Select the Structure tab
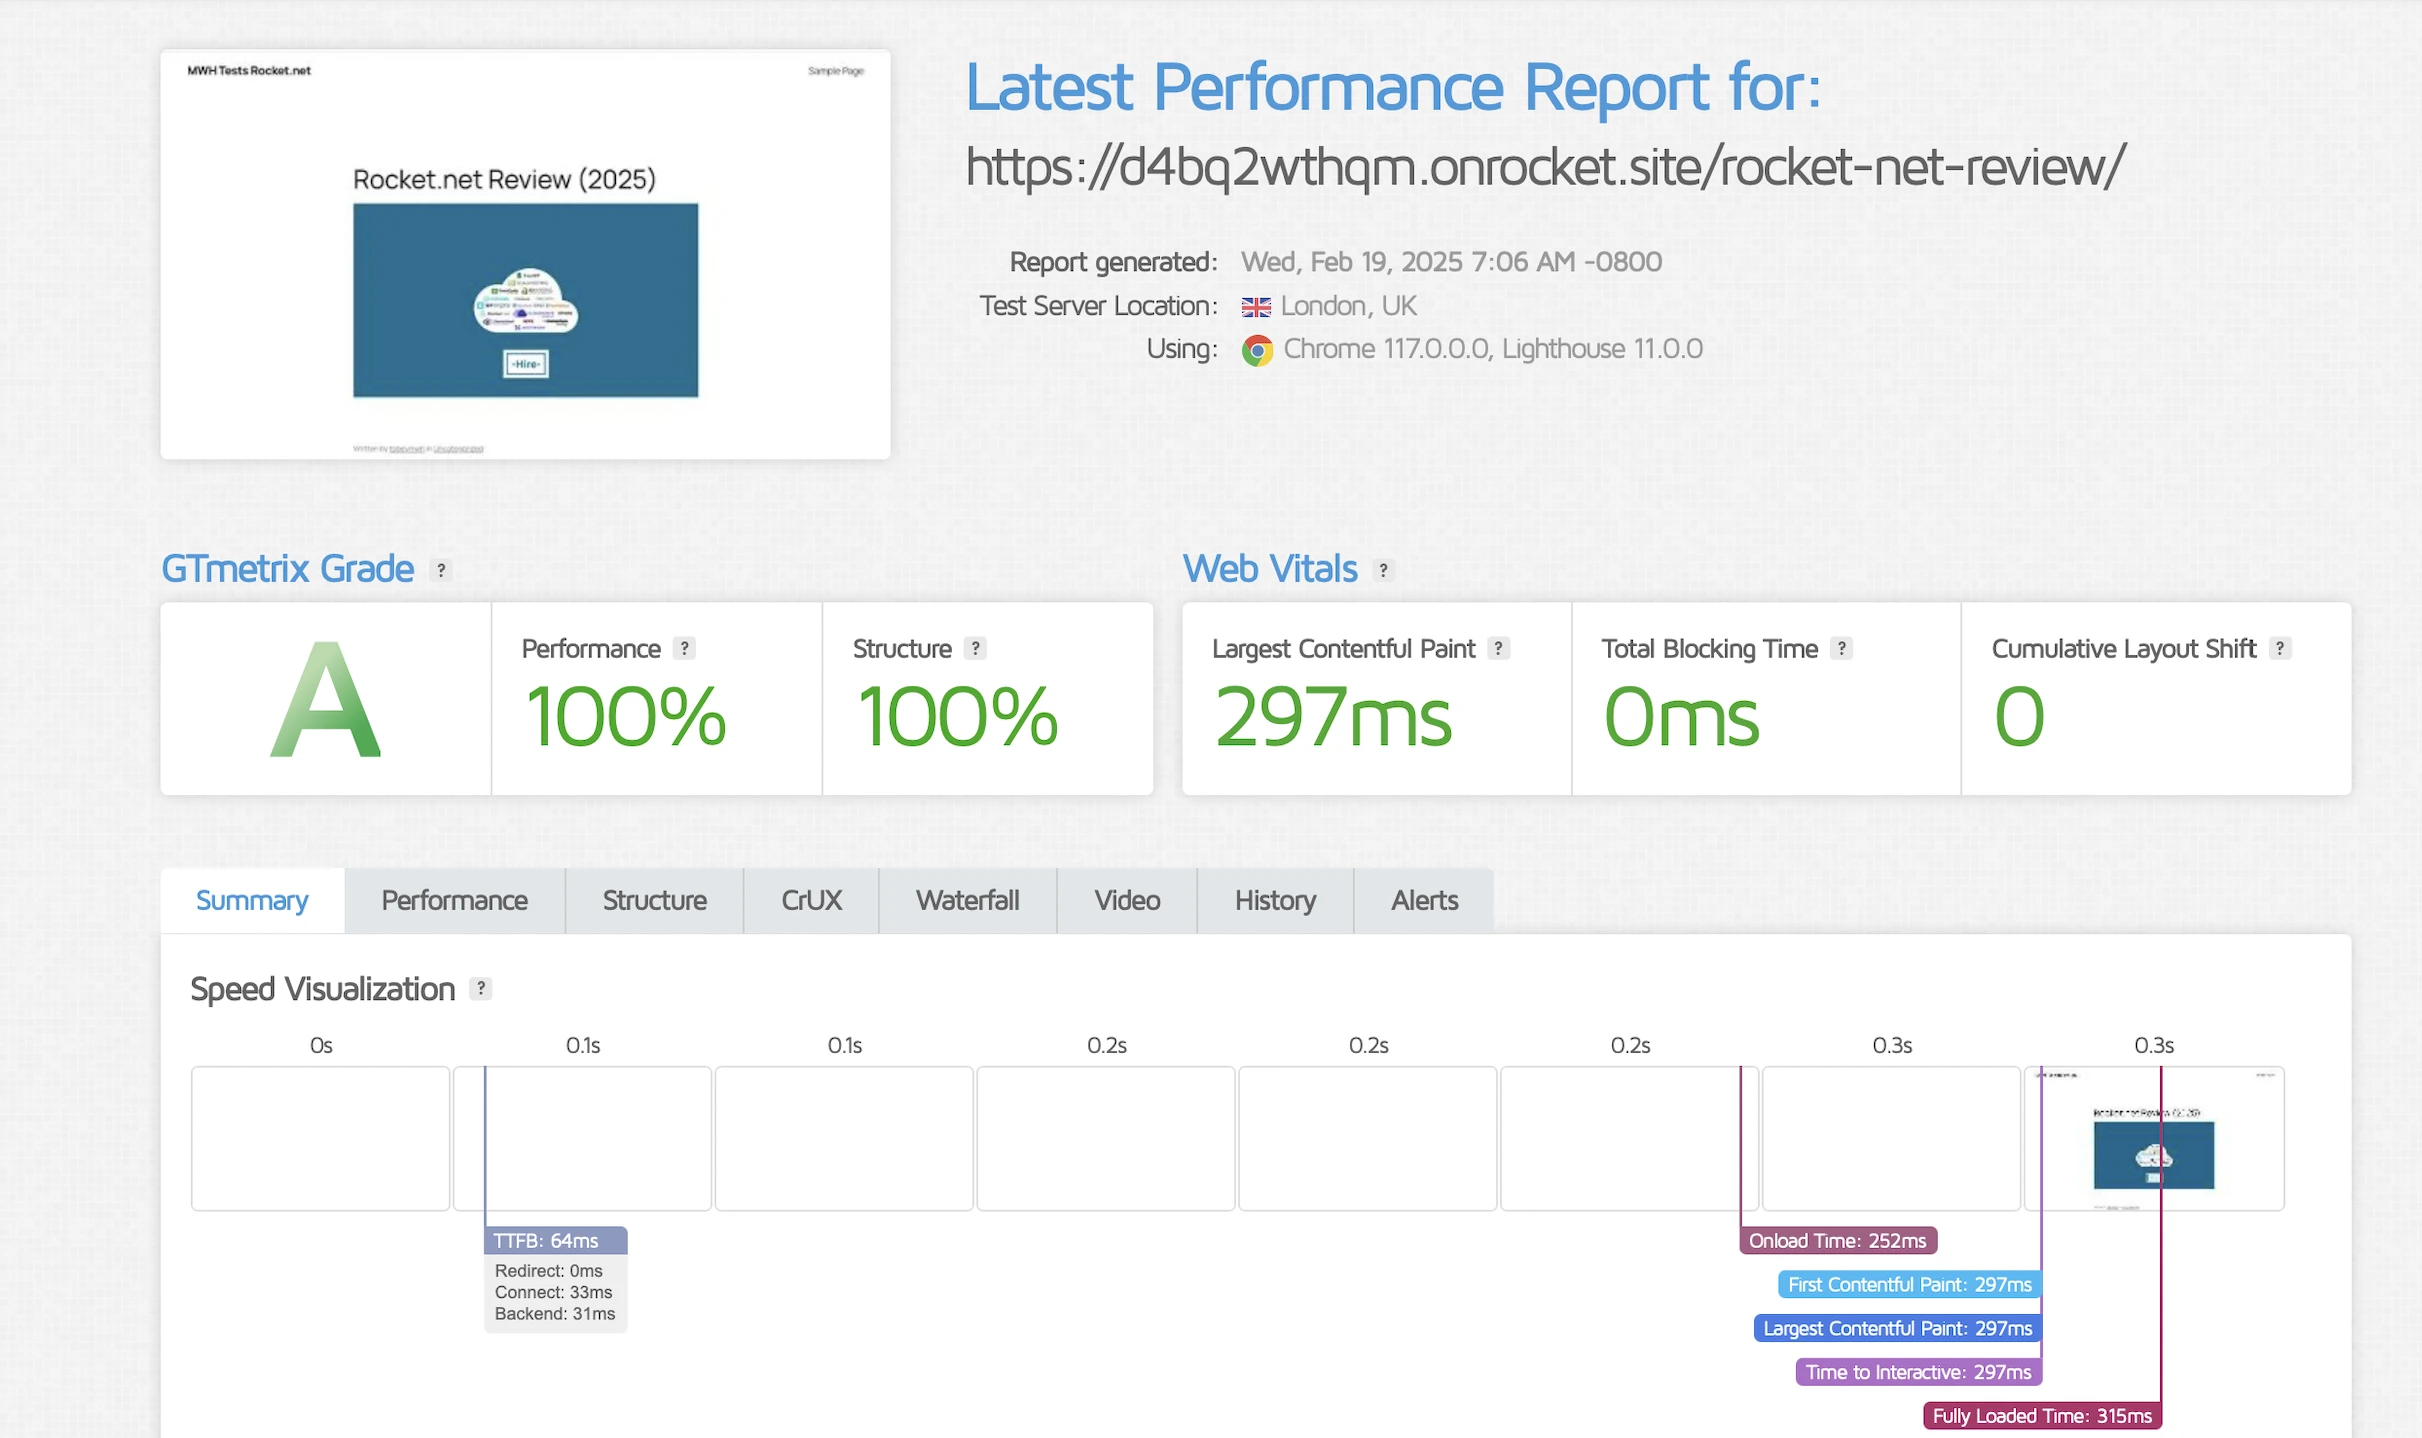2422x1438 pixels. (x=654, y=900)
